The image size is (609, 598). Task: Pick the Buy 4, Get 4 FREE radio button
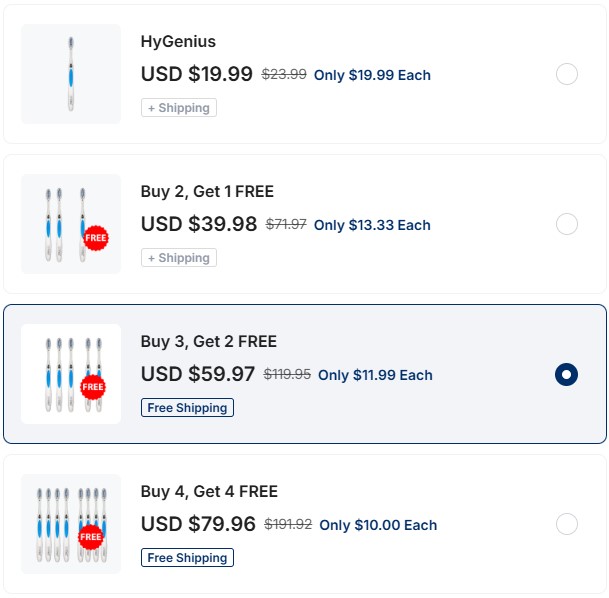pos(566,524)
